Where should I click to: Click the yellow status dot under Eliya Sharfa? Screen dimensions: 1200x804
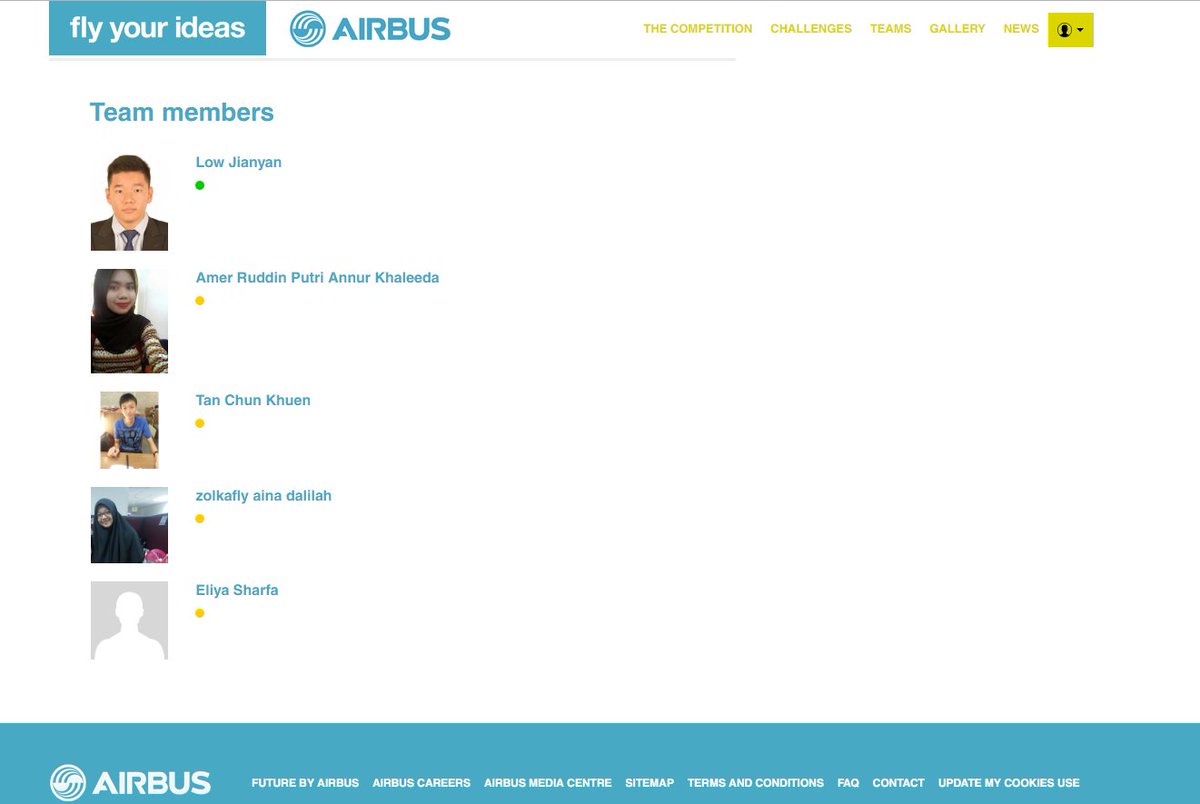click(x=200, y=613)
